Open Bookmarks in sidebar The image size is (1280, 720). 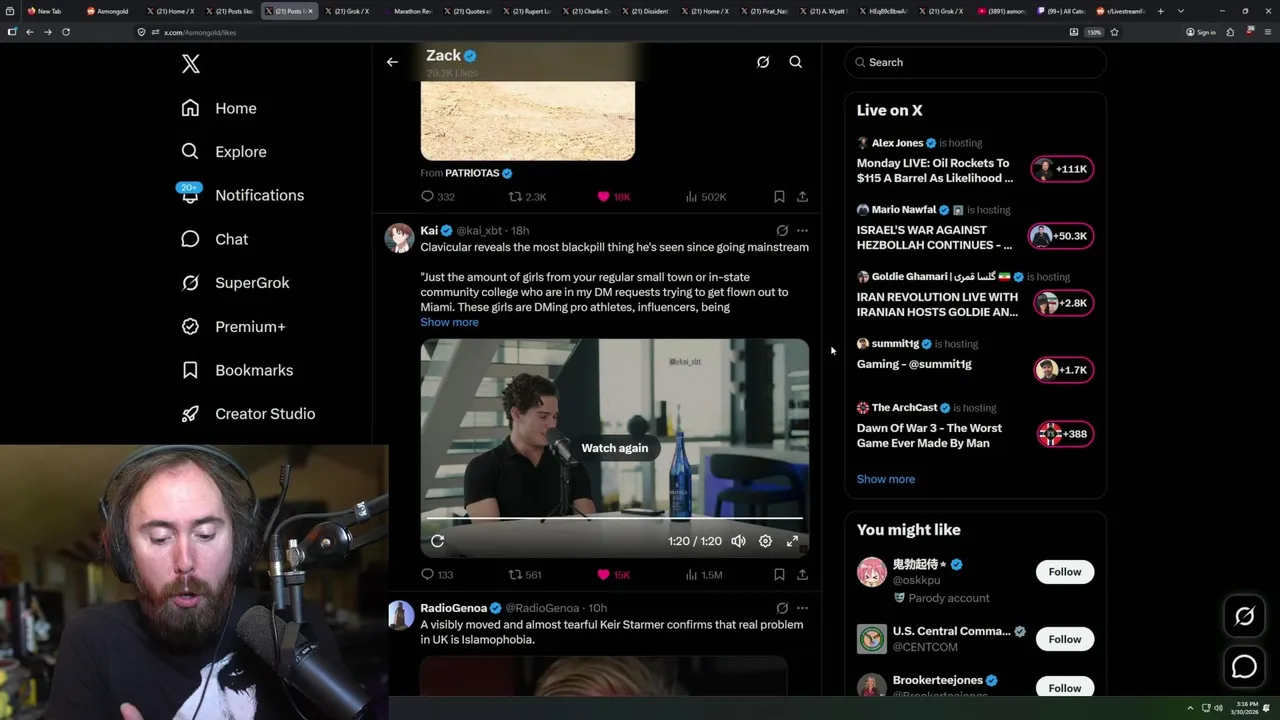click(237, 370)
